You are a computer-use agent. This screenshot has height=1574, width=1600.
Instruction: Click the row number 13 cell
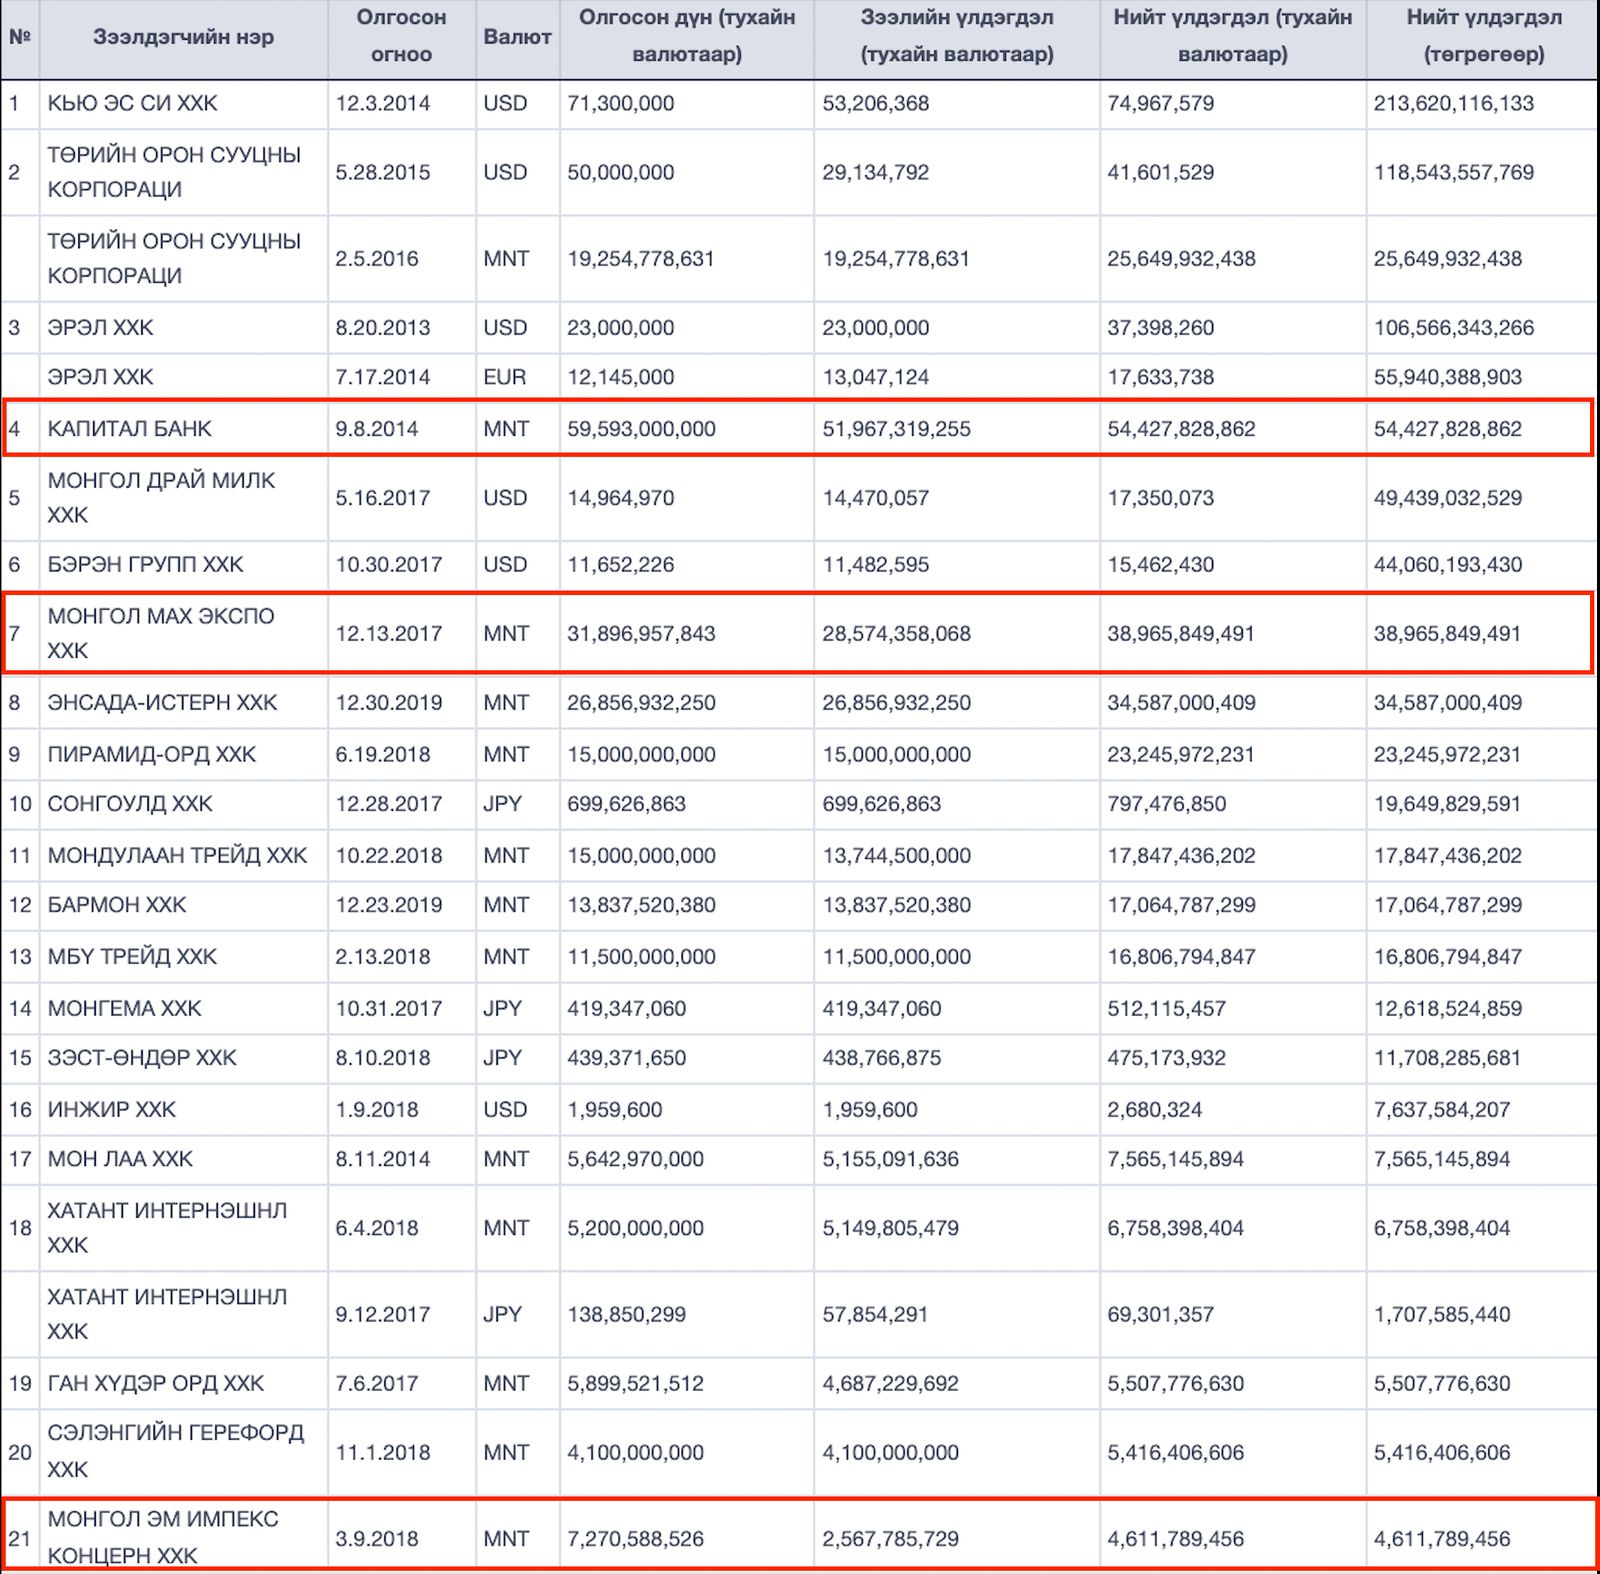coord(20,956)
